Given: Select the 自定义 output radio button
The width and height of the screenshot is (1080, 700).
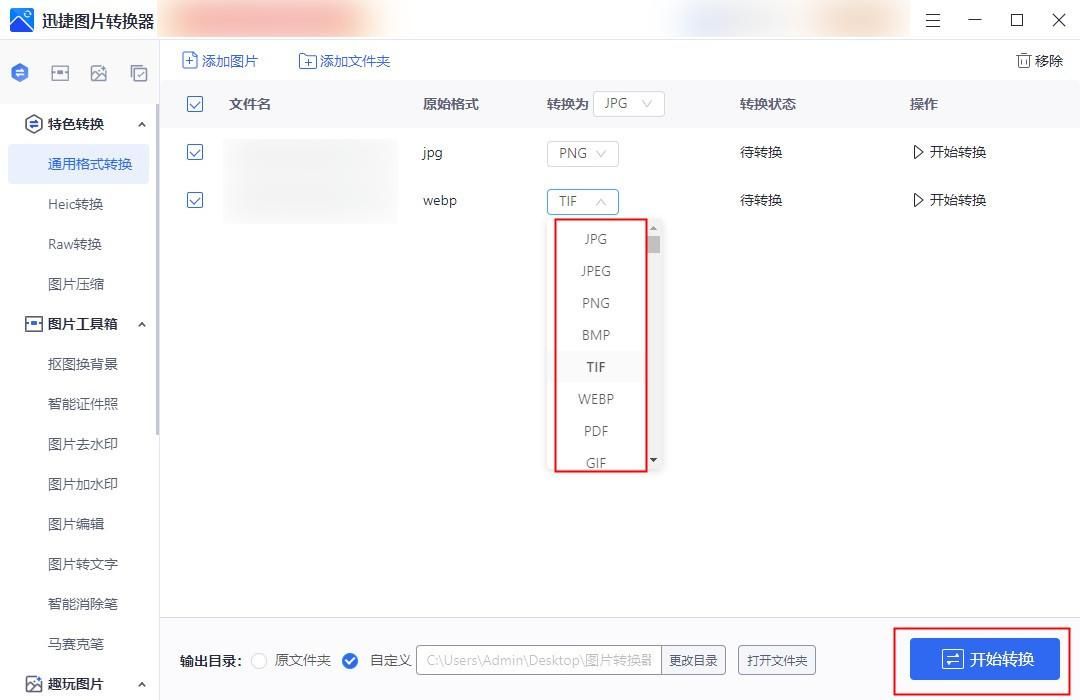Looking at the screenshot, I should tap(350, 661).
